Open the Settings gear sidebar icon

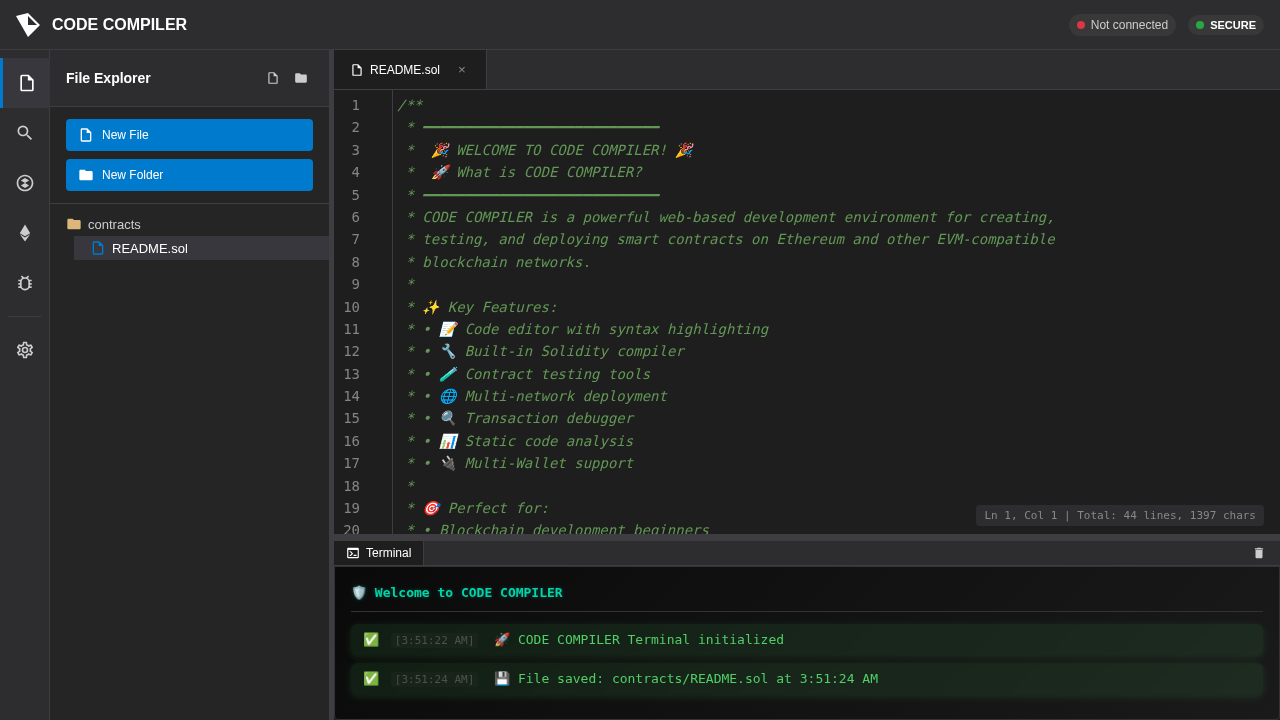coord(25,350)
